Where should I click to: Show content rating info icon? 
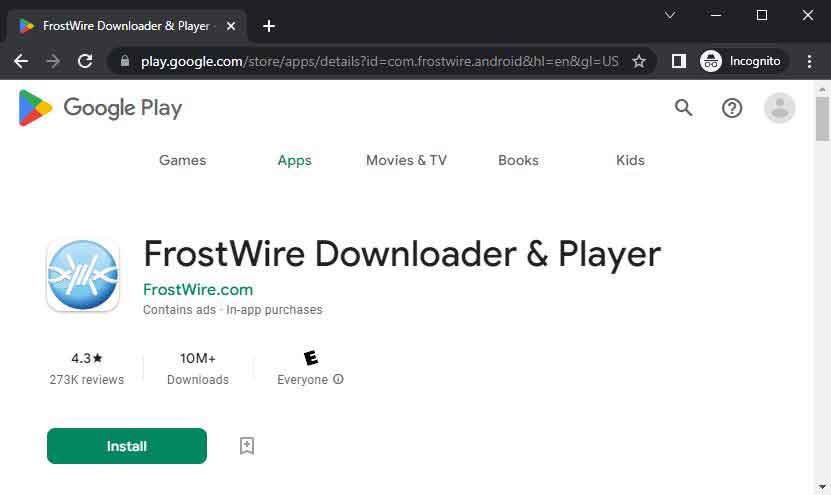pos(338,379)
